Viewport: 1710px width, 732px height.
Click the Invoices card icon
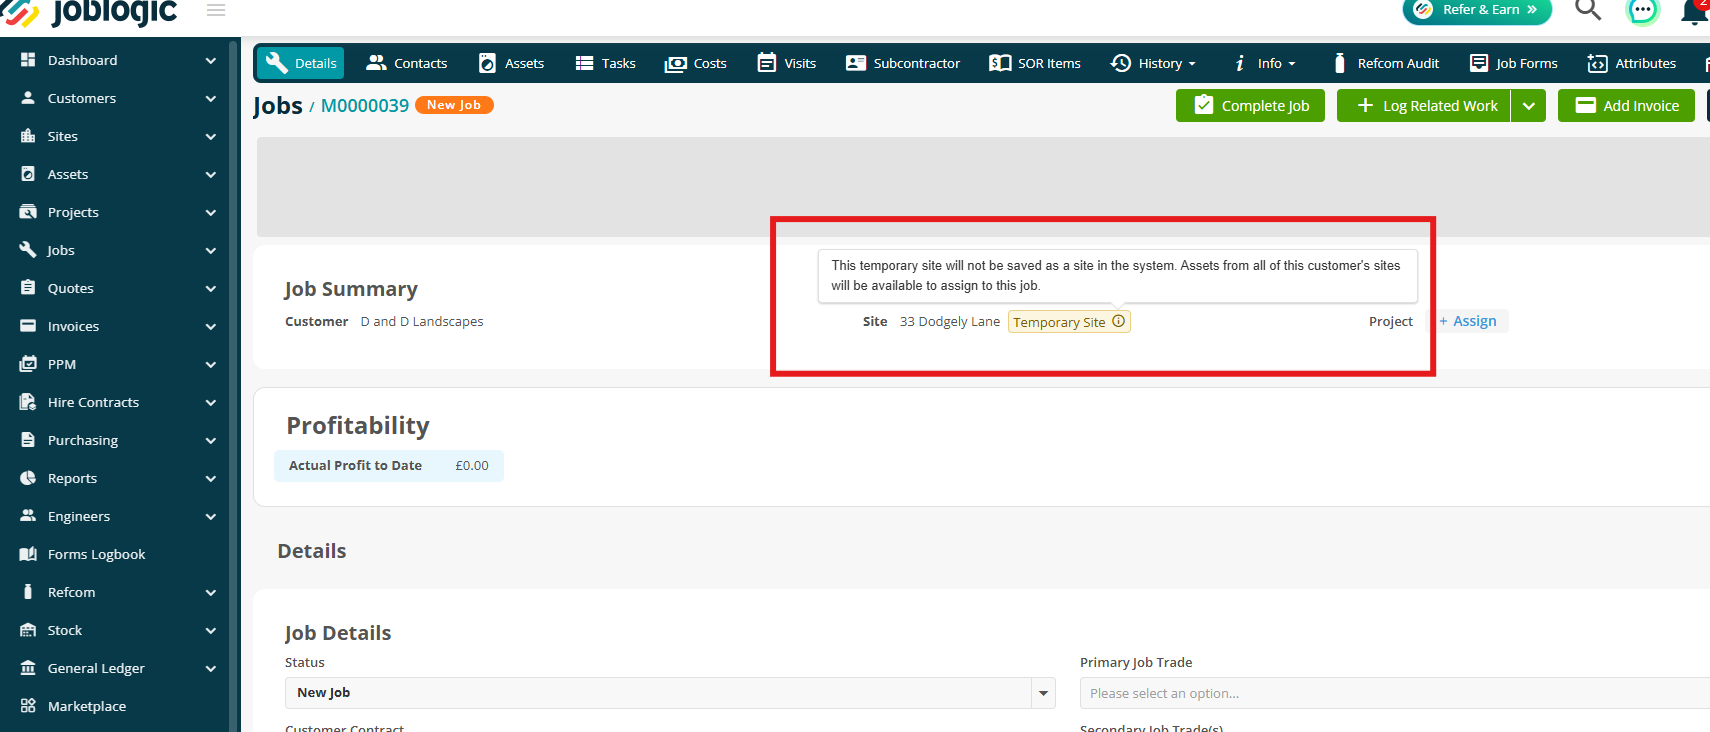[x=28, y=326]
